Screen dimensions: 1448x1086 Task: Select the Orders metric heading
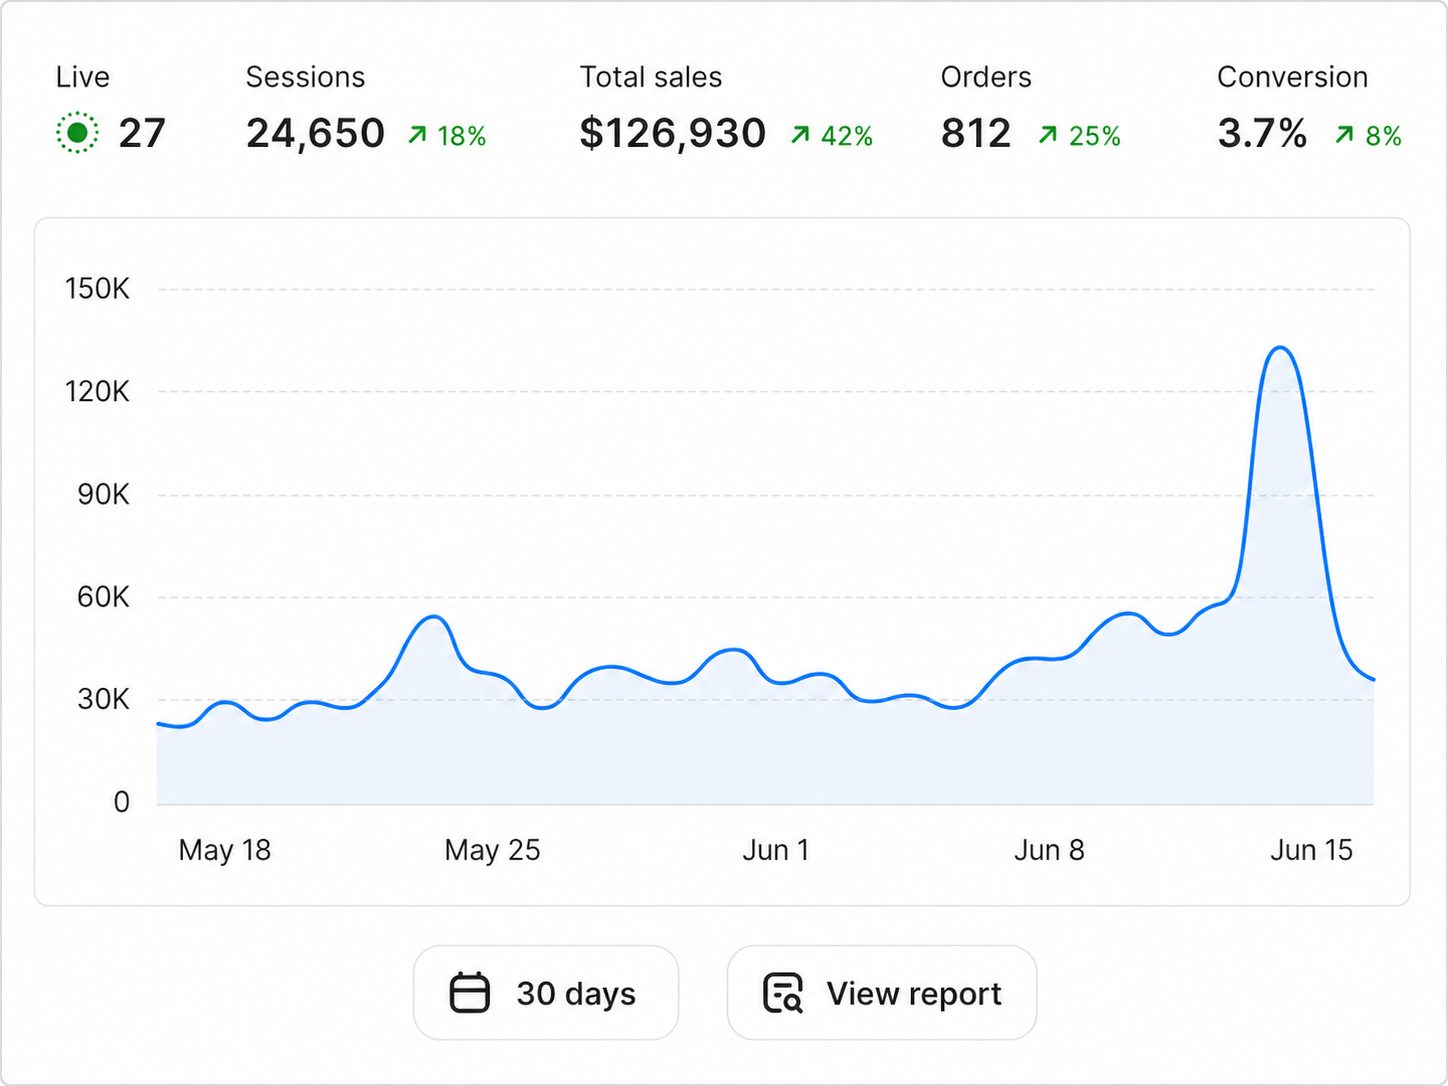click(986, 77)
